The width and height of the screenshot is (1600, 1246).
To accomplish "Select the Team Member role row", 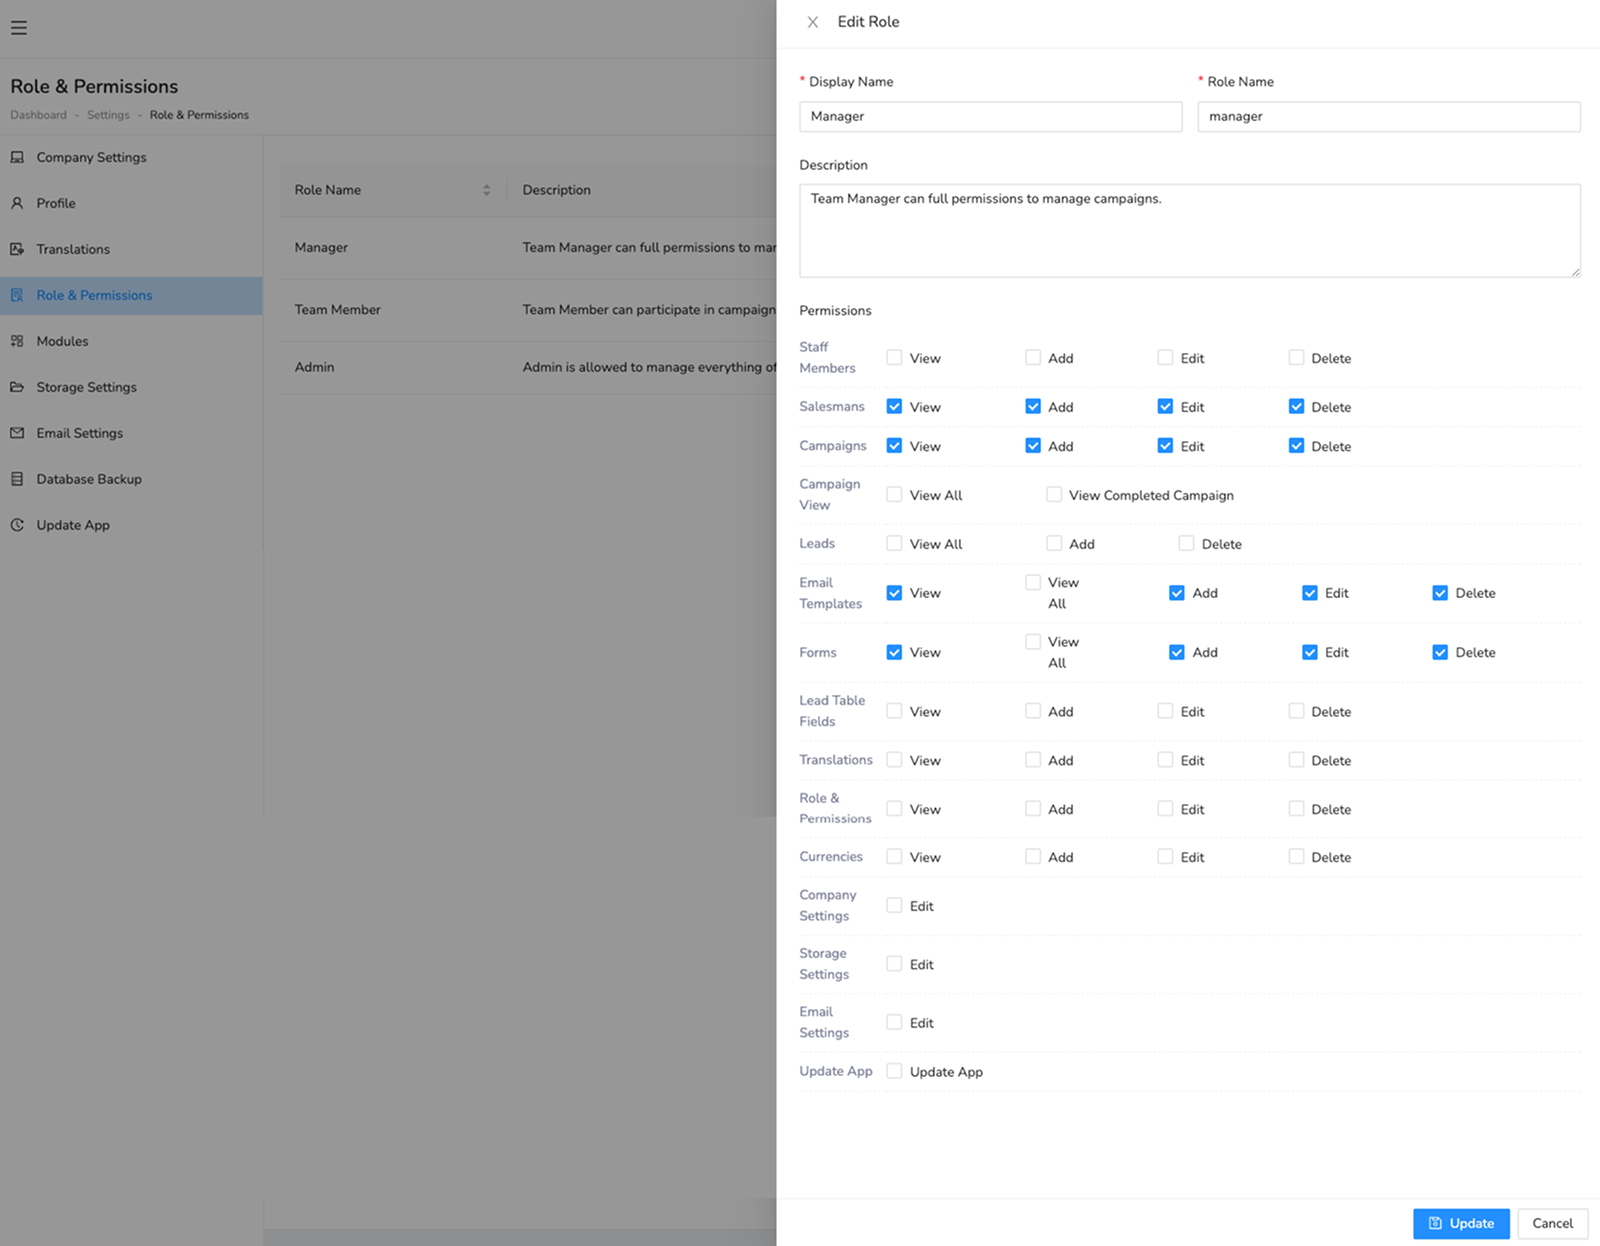I will pos(528,310).
